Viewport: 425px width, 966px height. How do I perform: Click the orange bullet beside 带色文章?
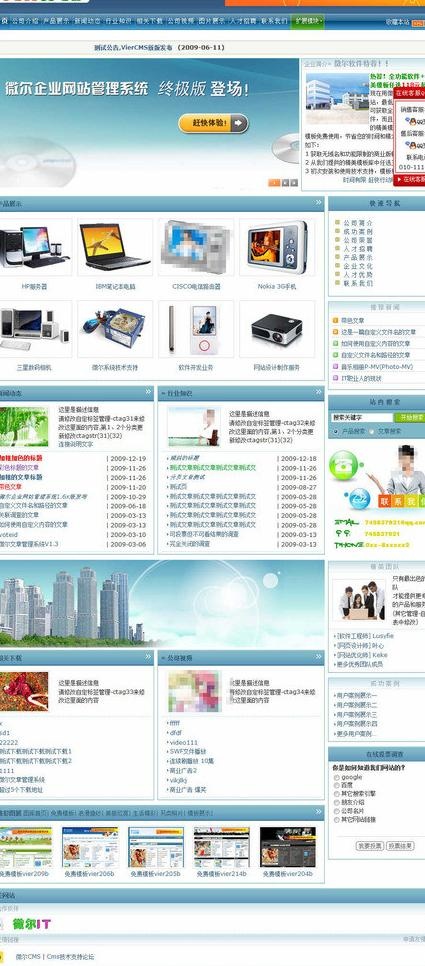[x=336, y=320]
